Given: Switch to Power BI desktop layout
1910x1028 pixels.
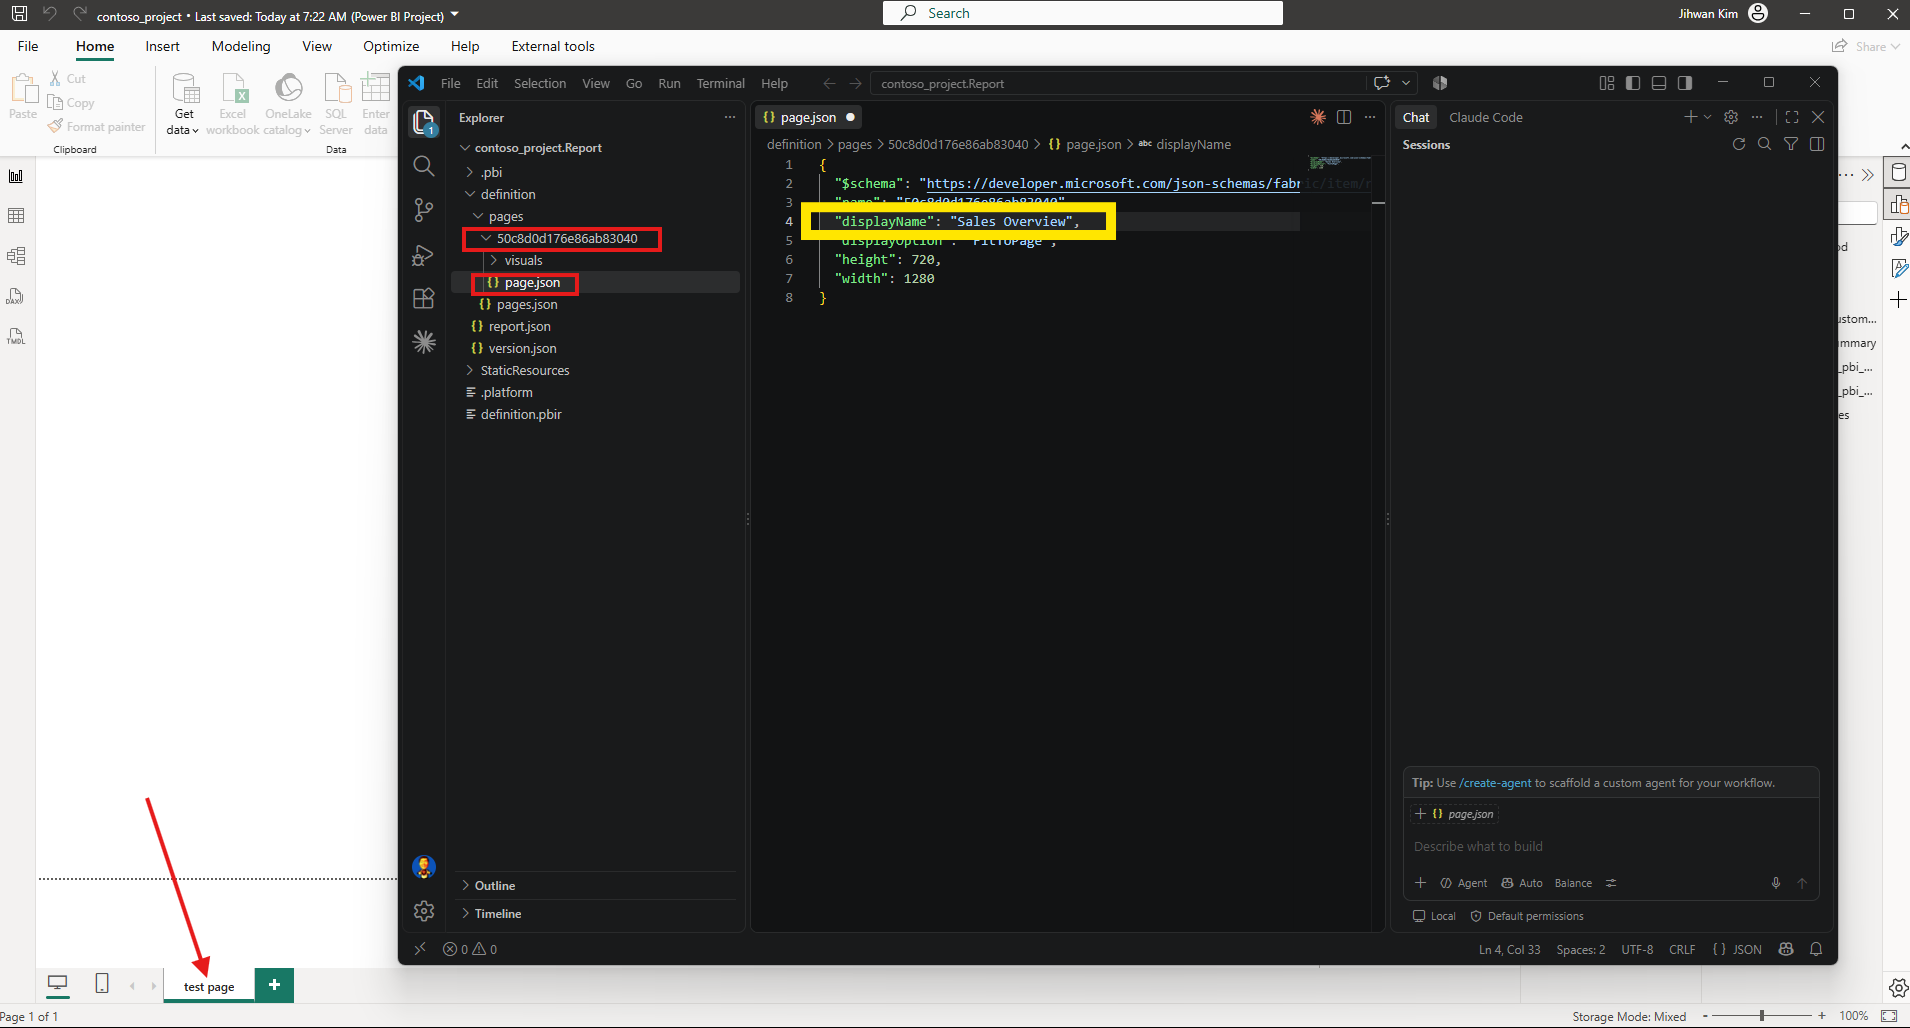Looking at the screenshot, I should click(58, 984).
